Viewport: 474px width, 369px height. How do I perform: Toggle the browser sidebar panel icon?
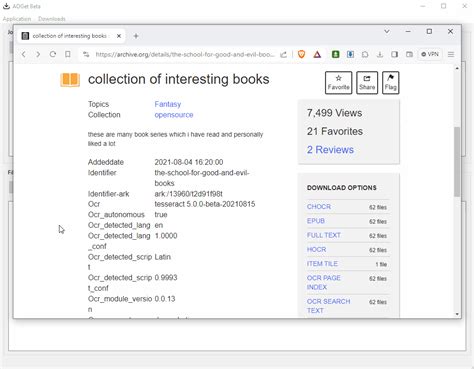click(394, 54)
